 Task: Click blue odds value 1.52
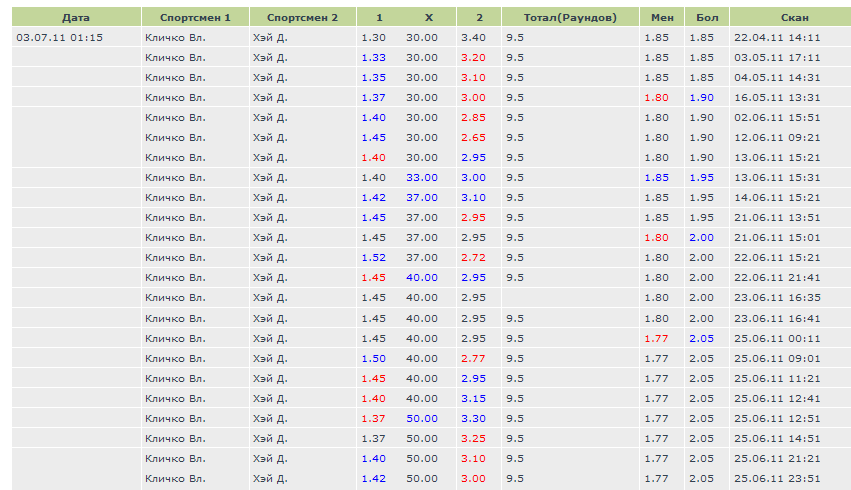(373, 258)
